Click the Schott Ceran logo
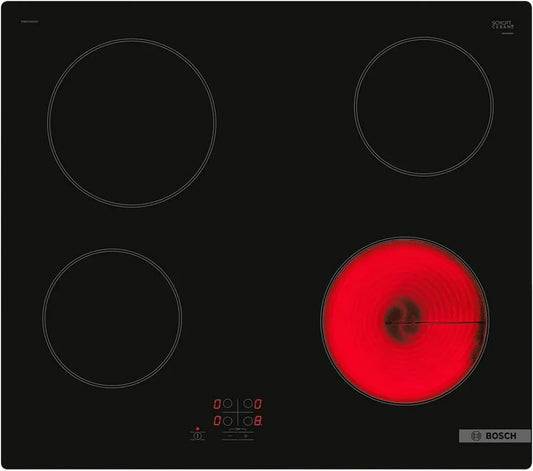Viewport: 533px width, 471px height. click(x=502, y=24)
